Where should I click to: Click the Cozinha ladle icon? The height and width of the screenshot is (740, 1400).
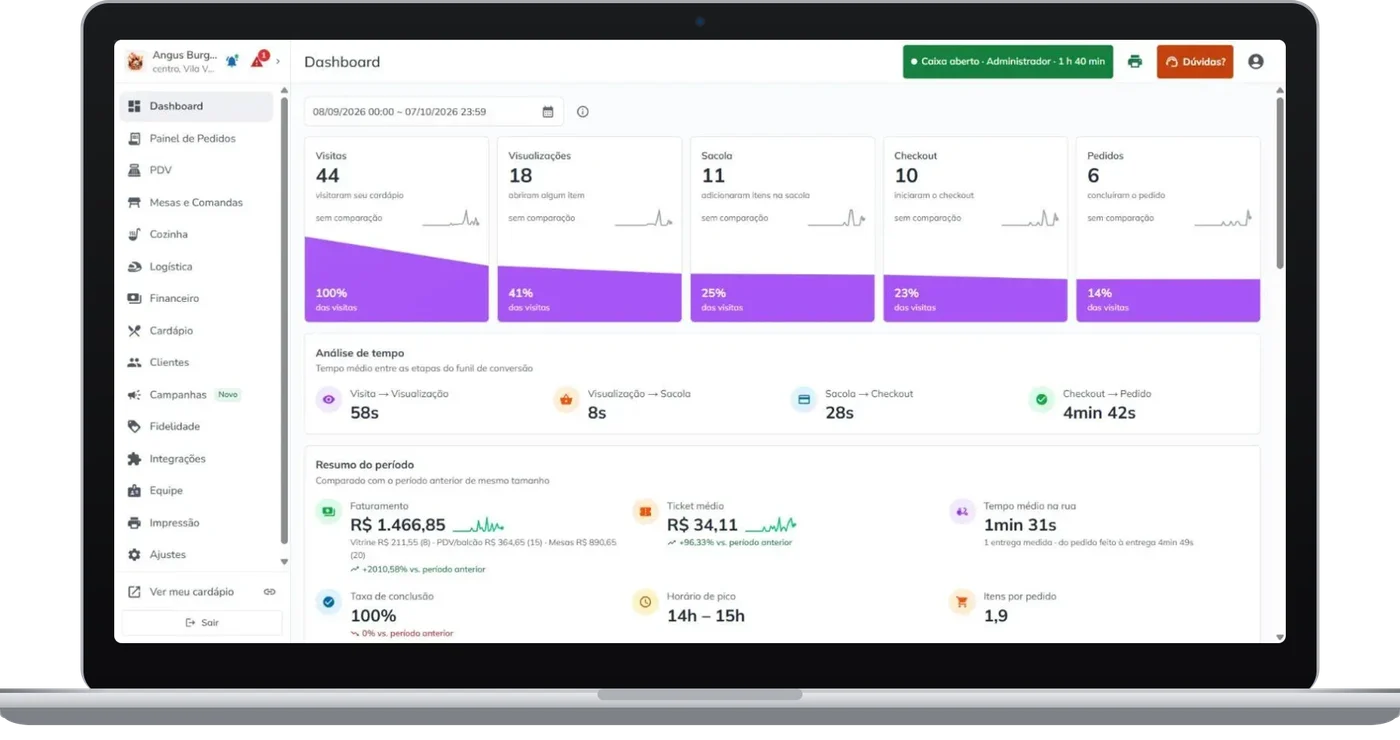pos(134,234)
